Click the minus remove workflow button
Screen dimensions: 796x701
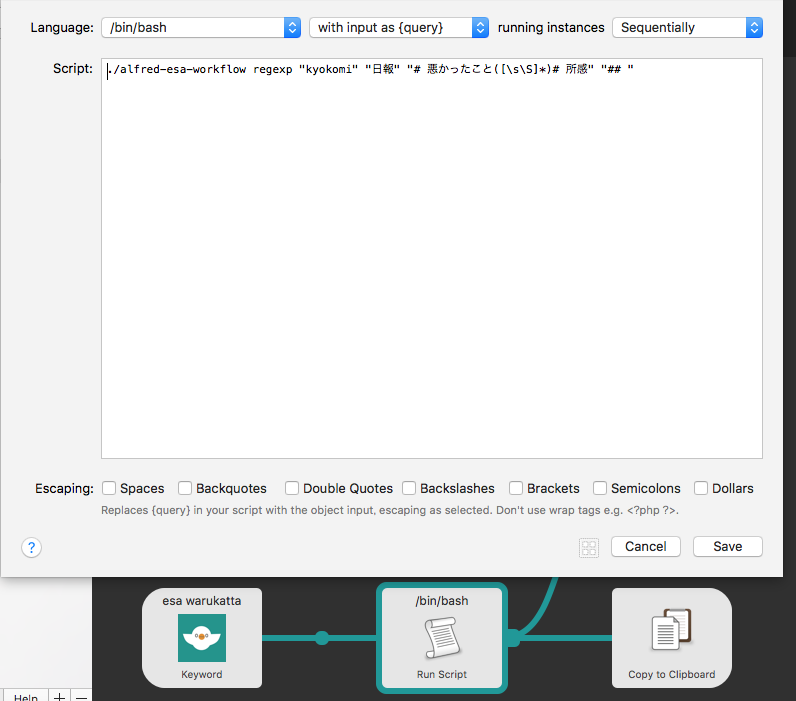pyautogui.click(x=81, y=695)
